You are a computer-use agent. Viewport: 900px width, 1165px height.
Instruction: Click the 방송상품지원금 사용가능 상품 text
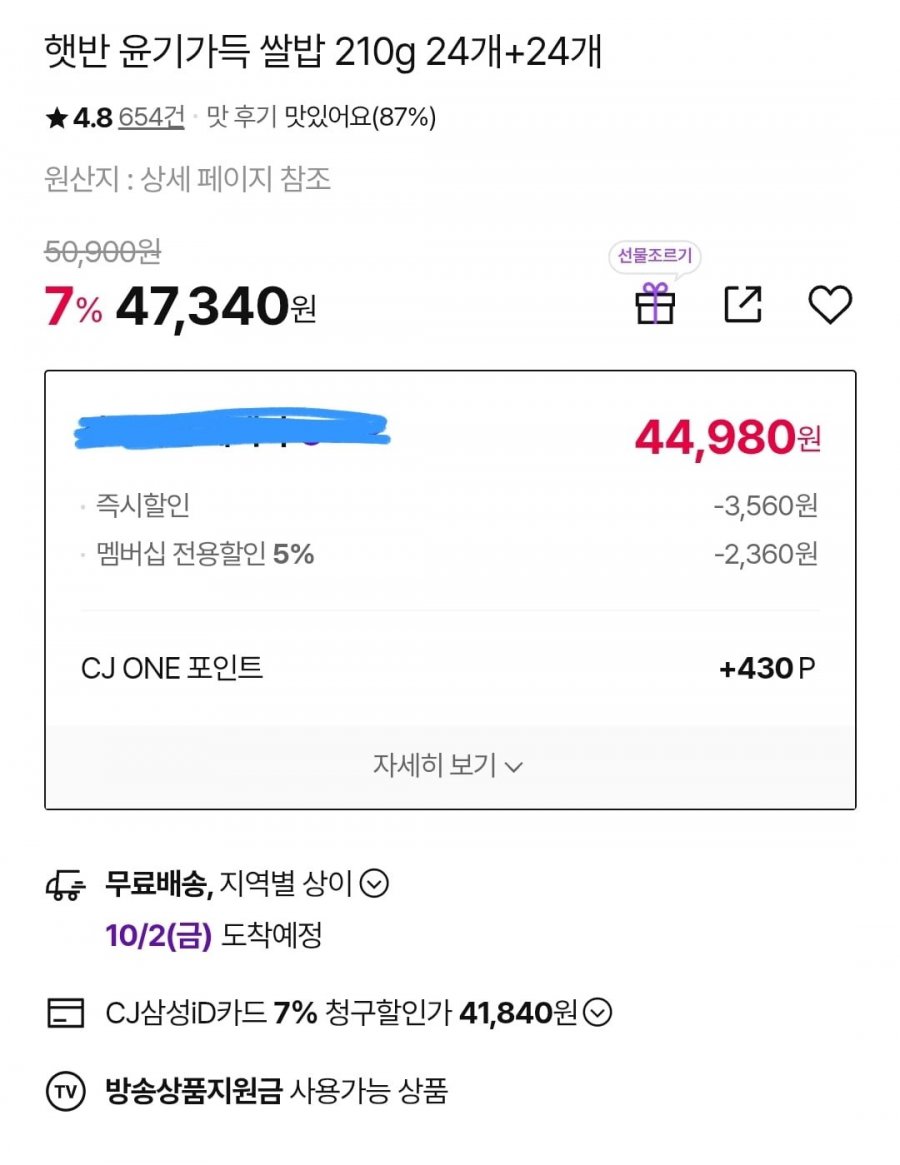[276, 1091]
